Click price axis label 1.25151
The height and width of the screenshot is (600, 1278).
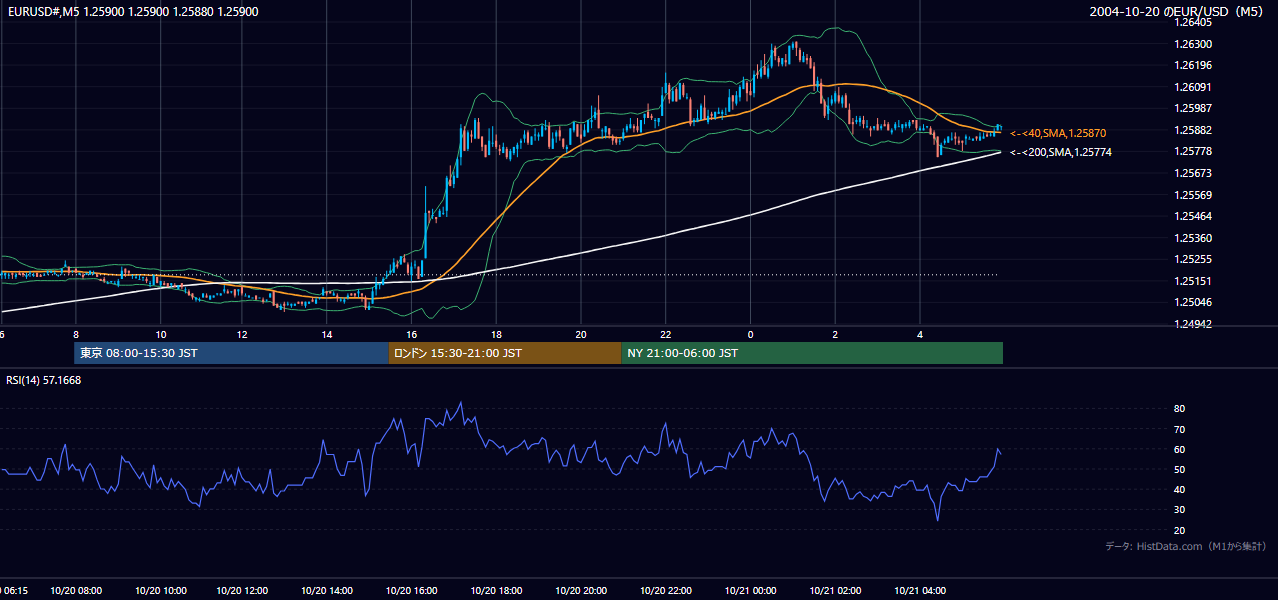coord(1193,281)
